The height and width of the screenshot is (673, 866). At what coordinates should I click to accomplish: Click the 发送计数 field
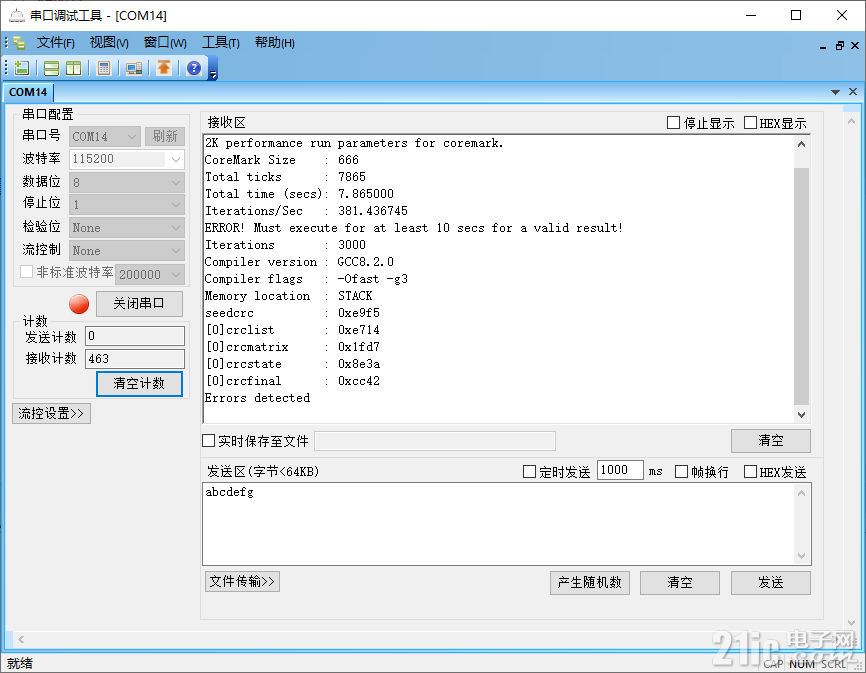pyautogui.click(x=135, y=336)
